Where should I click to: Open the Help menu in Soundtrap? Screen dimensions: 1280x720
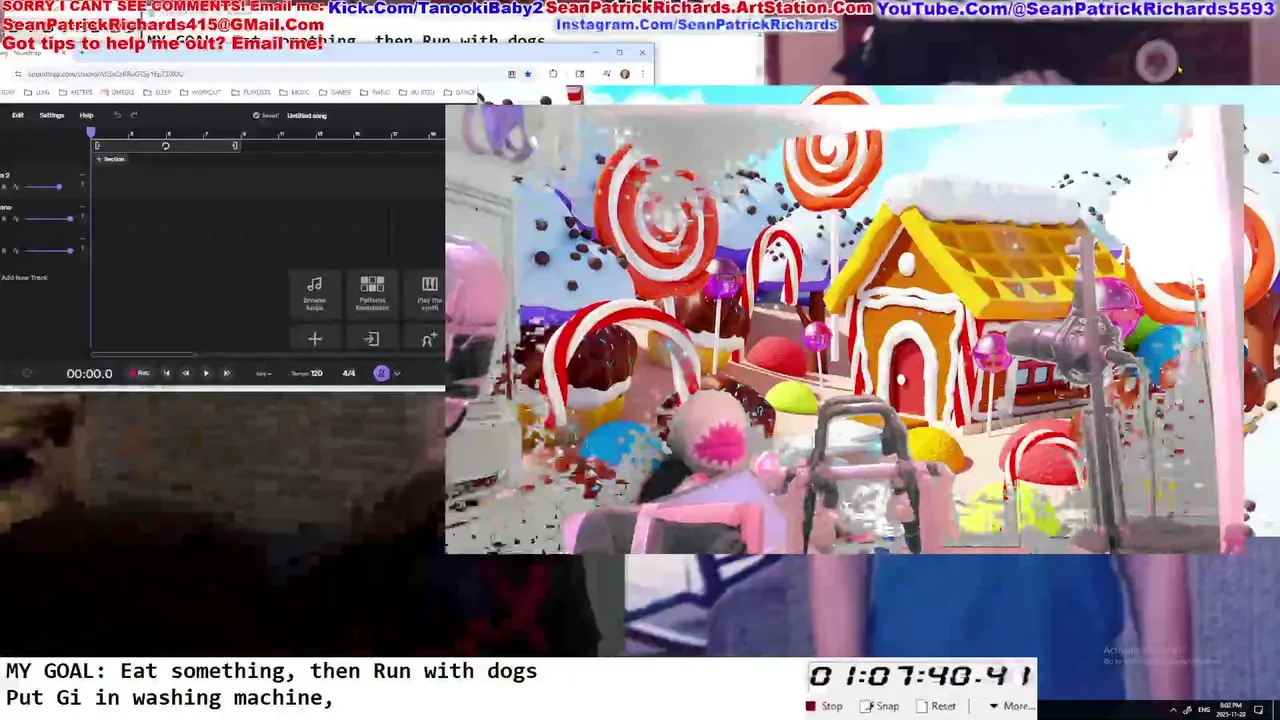pyautogui.click(x=86, y=115)
